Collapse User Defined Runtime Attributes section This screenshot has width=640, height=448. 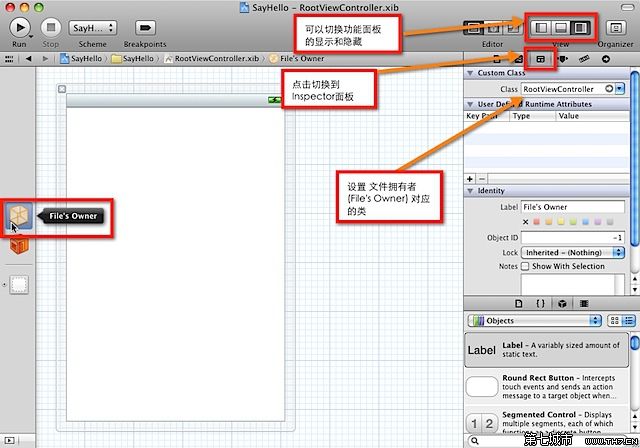470,104
